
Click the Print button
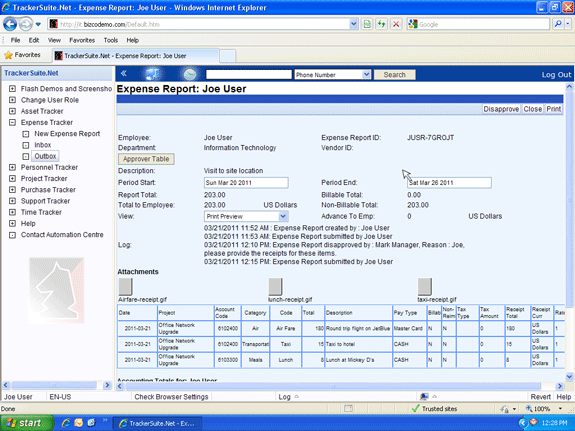(x=553, y=109)
